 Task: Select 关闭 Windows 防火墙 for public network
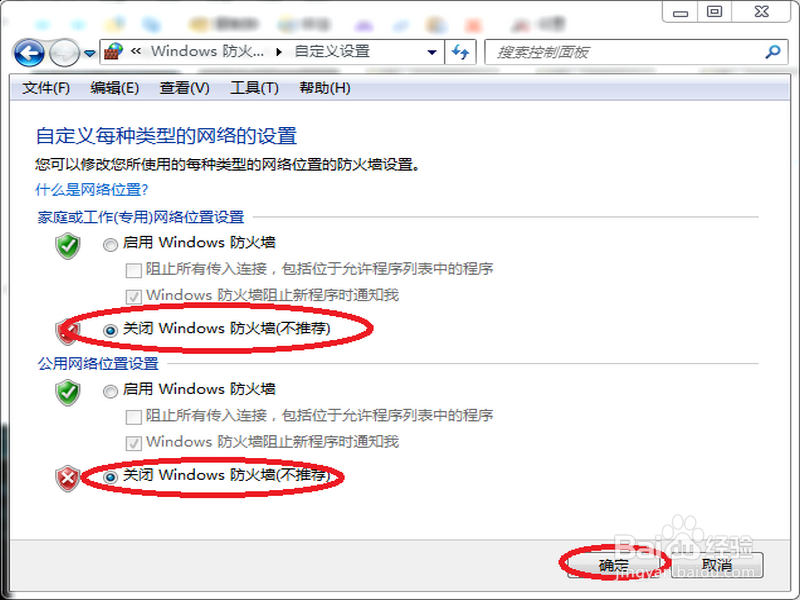click(110, 477)
